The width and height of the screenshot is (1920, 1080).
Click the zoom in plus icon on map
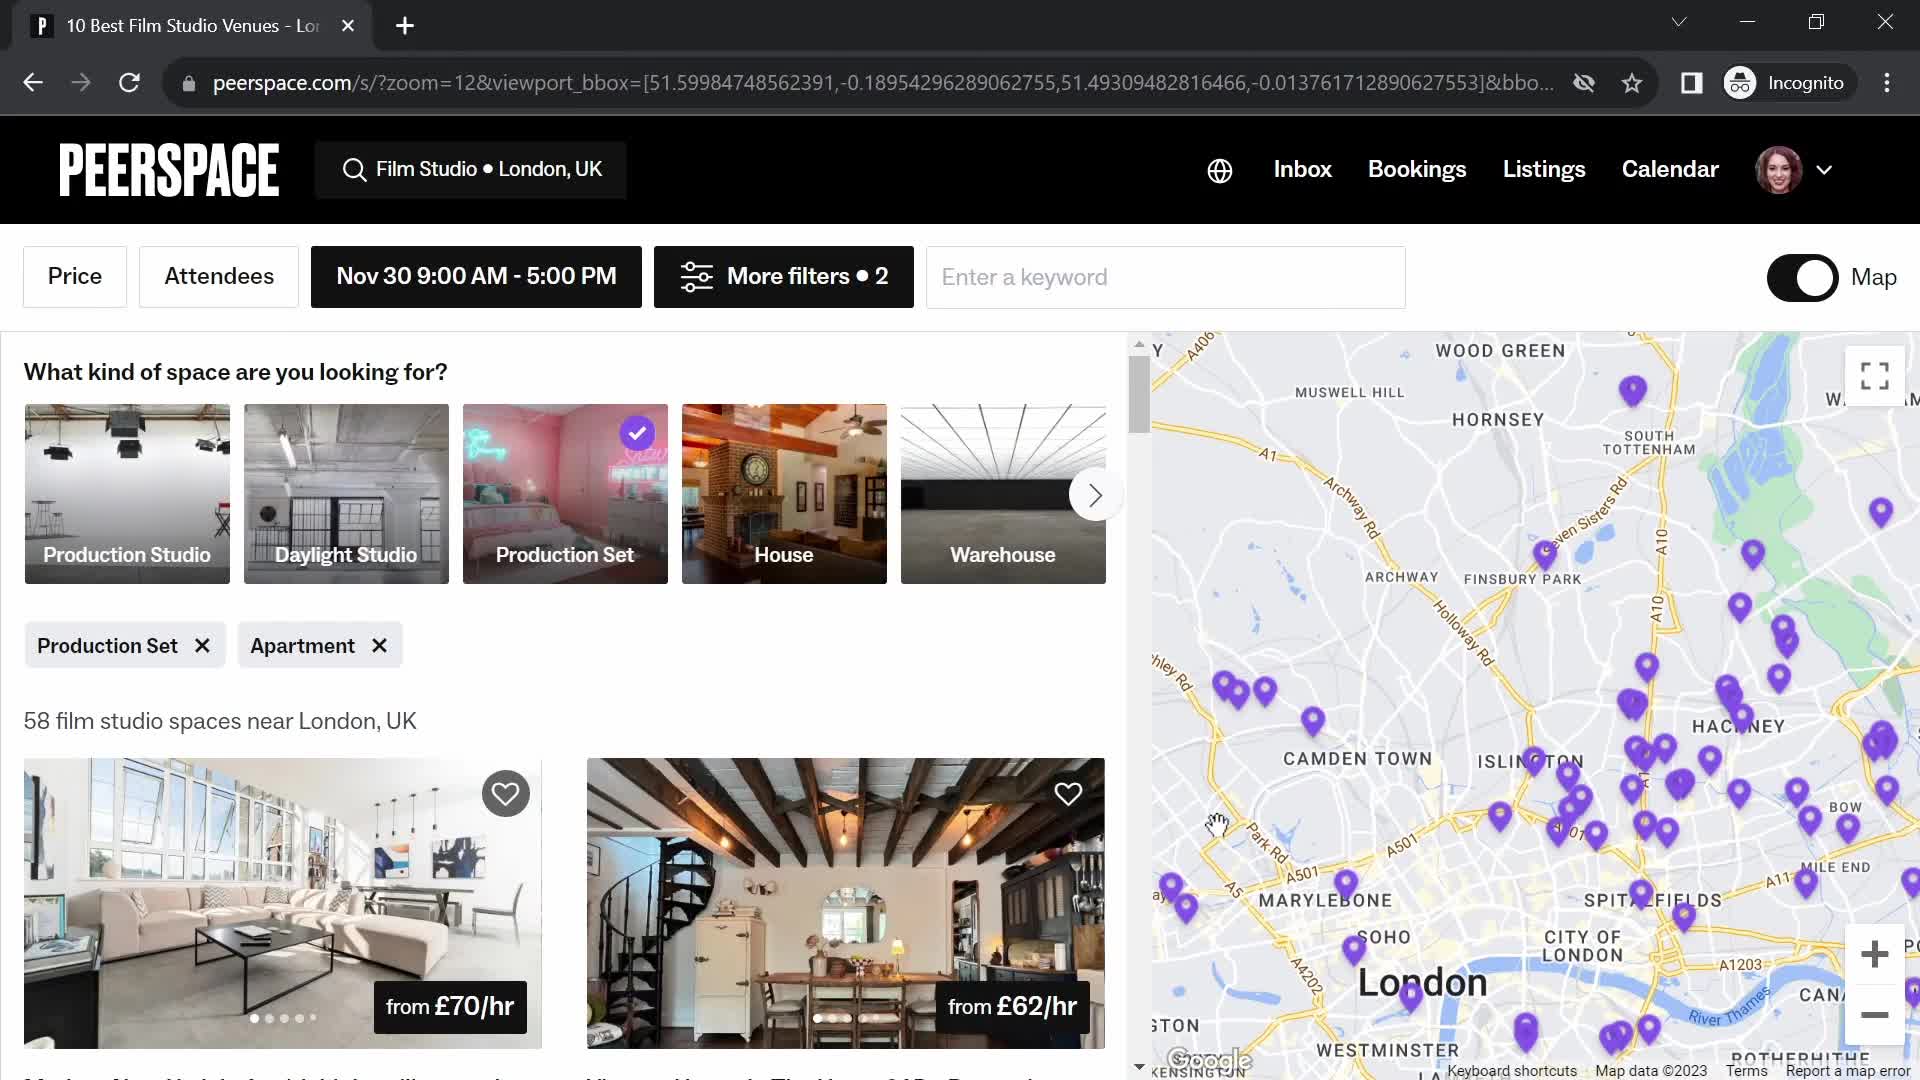(x=1874, y=953)
